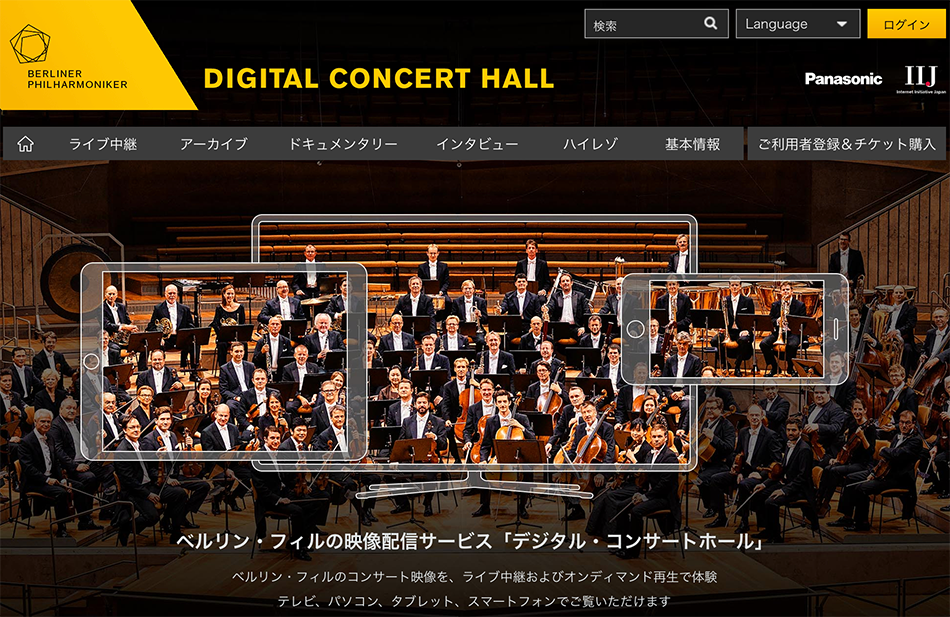Click the DIGITAL CONCERT HALL title
Viewport: 950px width, 617px height.
(x=379, y=79)
